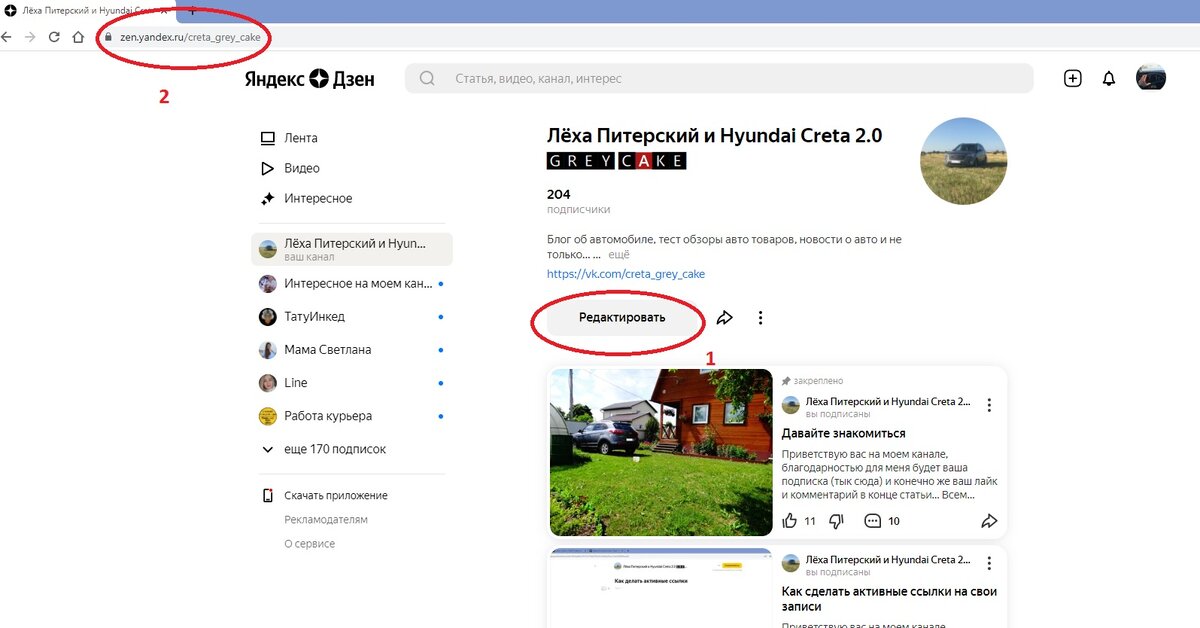Click the browser back arrow
Screen dimensions: 1200x628
(6, 37)
